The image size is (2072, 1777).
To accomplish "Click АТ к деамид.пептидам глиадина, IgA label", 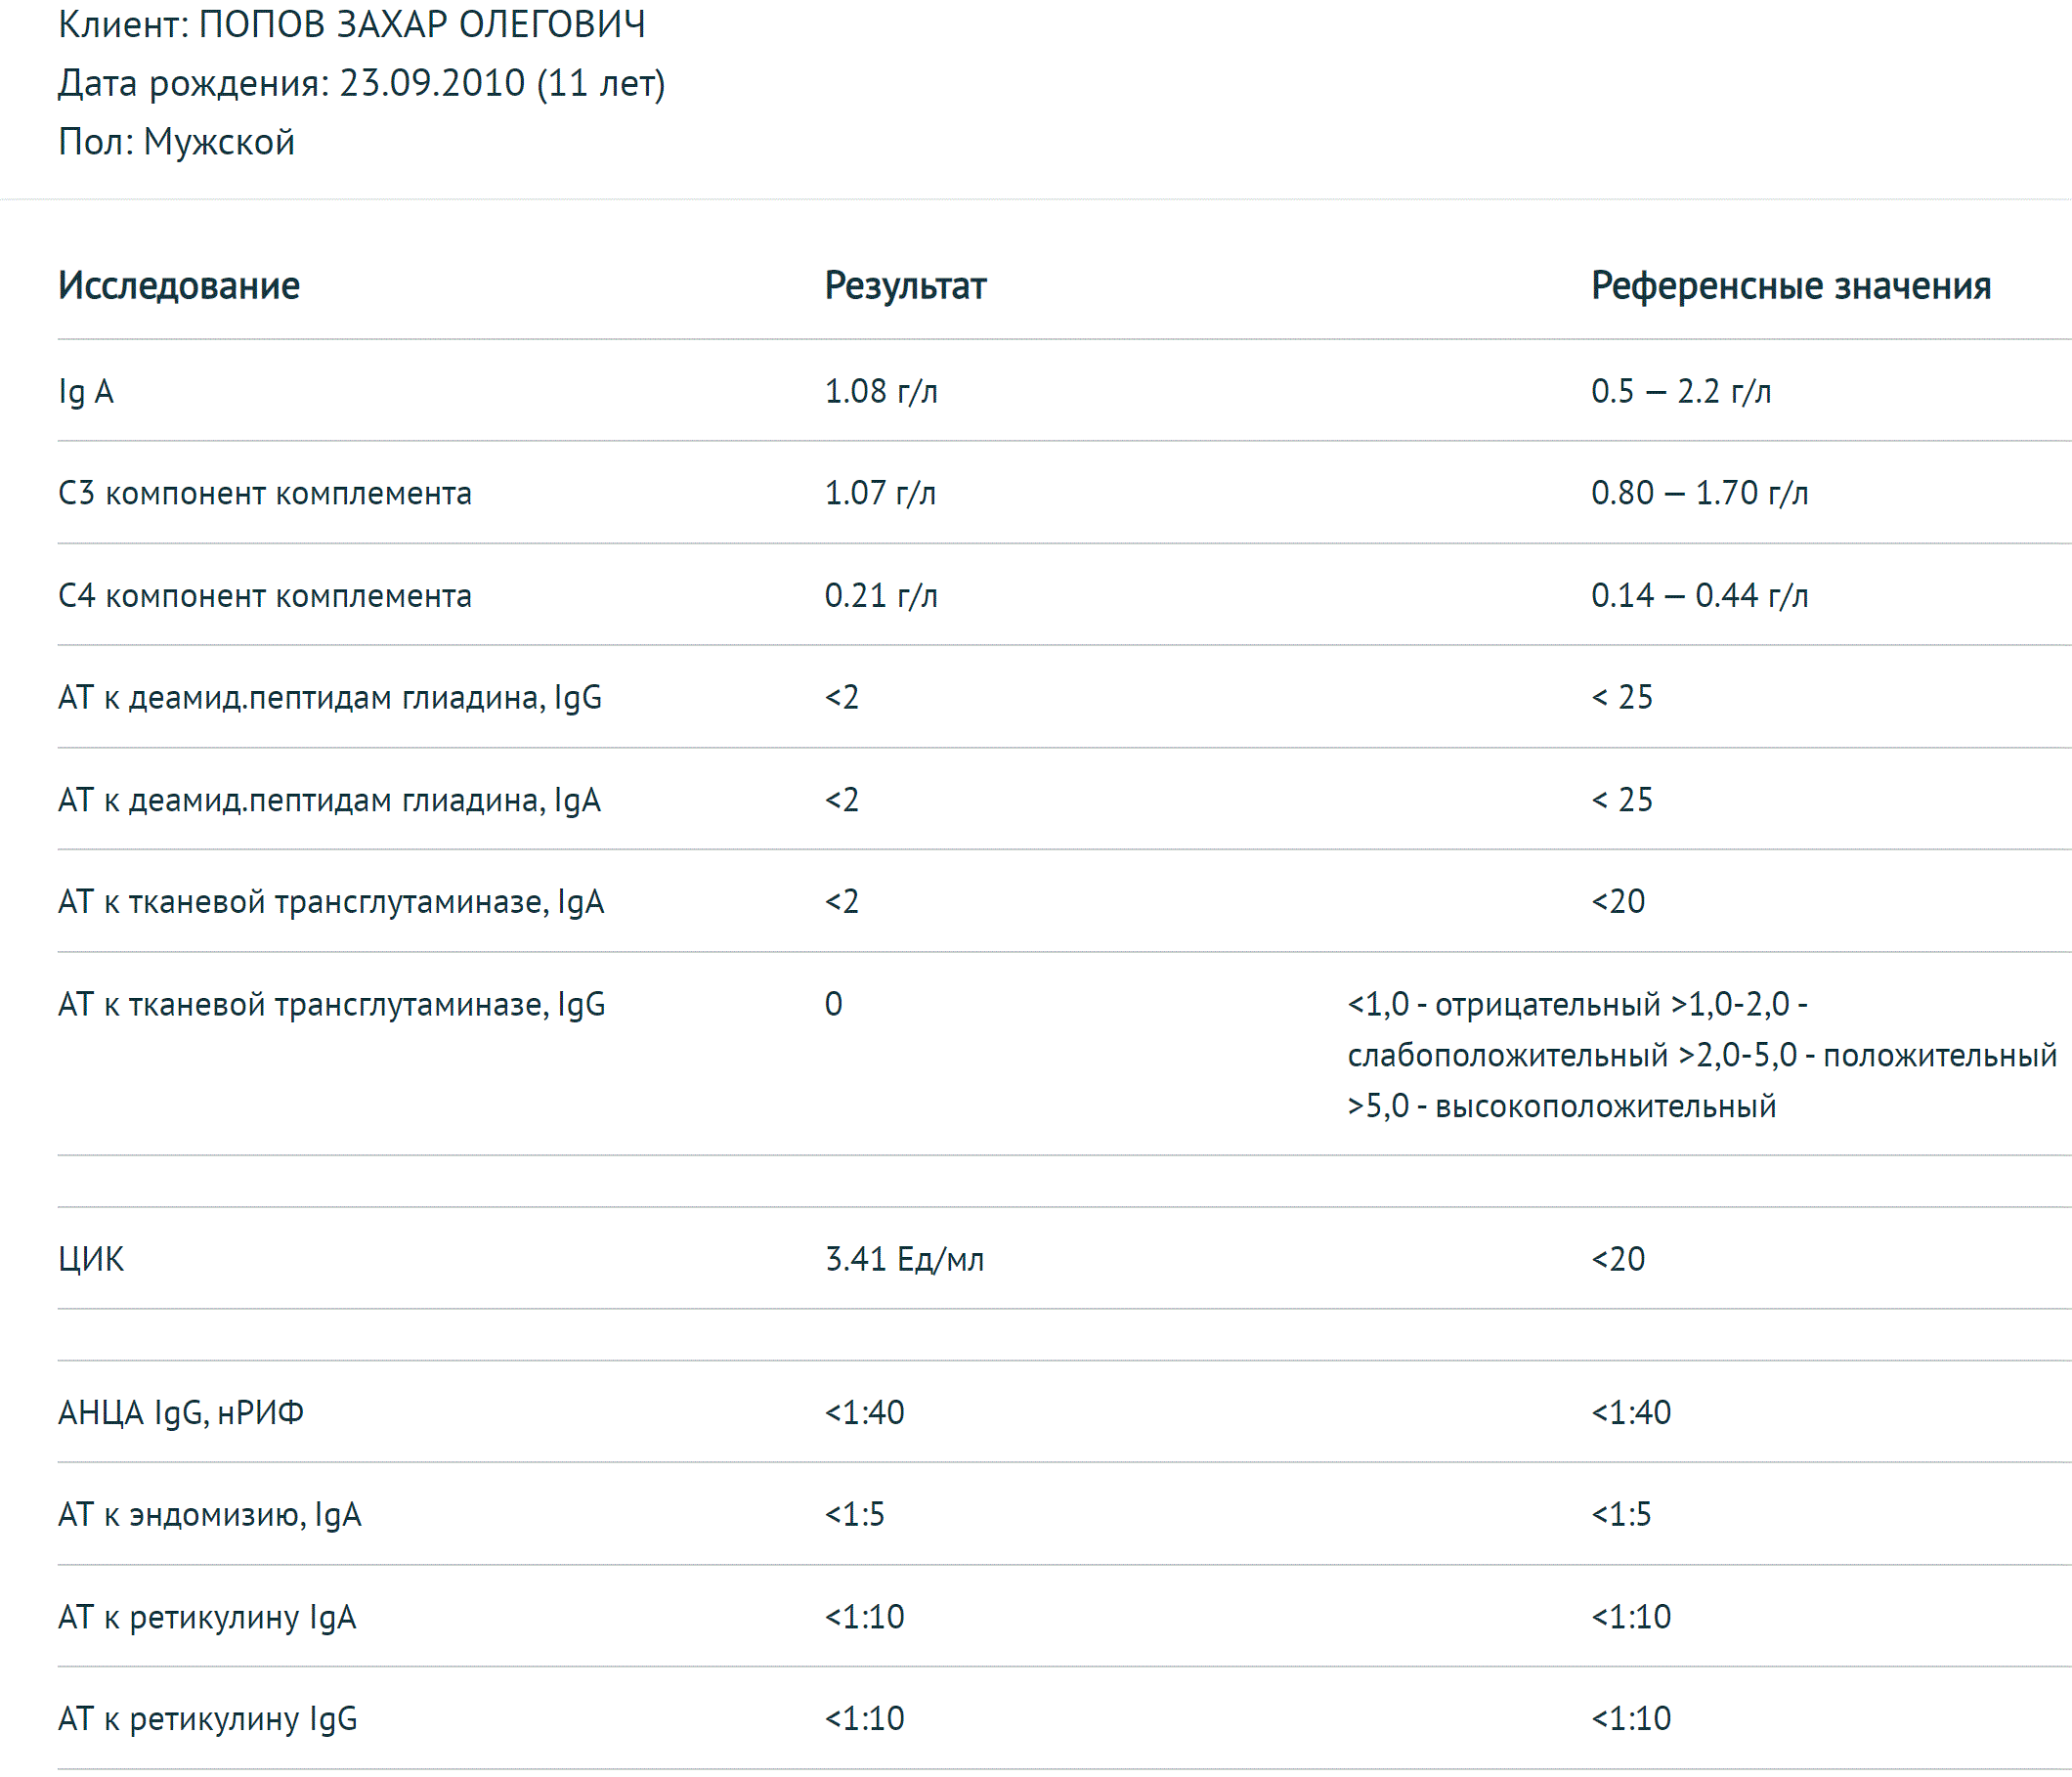I will [329, 800].
